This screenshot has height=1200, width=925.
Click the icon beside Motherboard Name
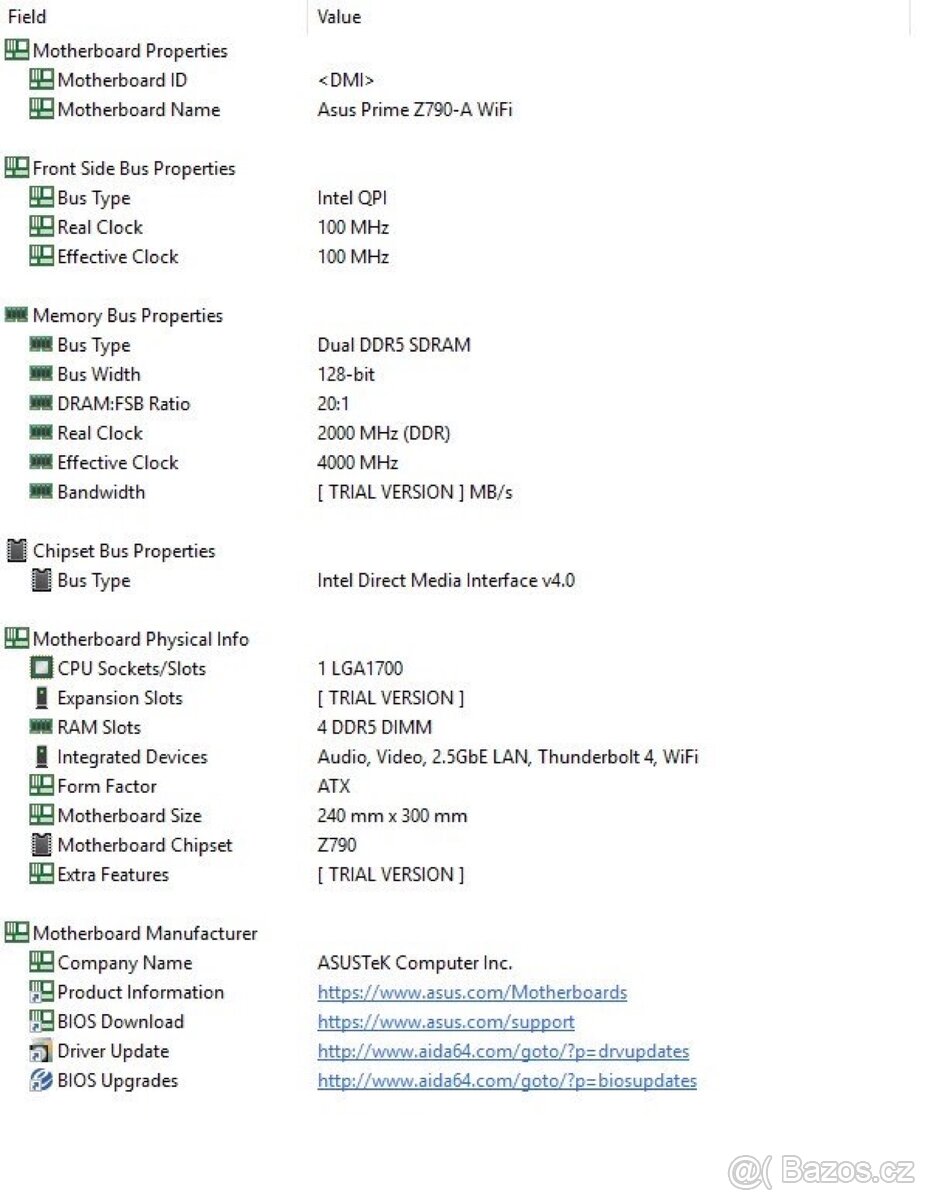(41, 109)
